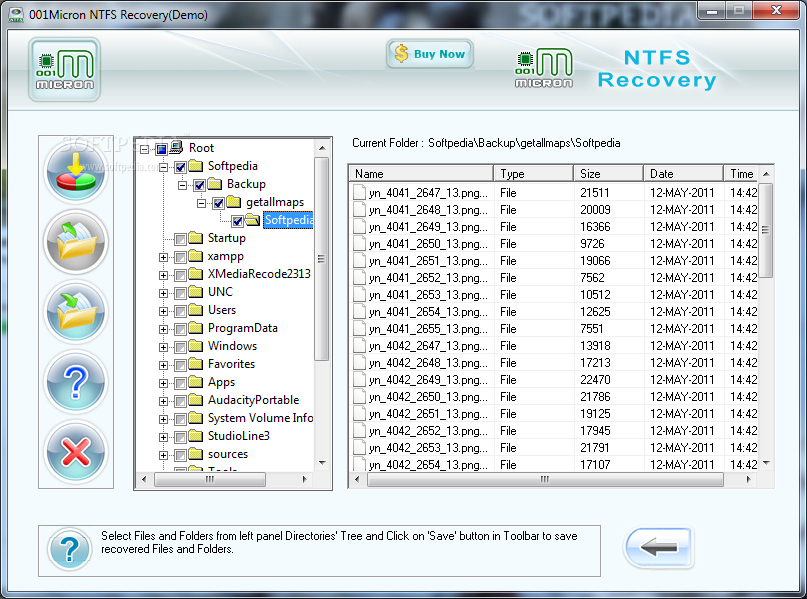Expand the xampp tree node

point(163,257)
